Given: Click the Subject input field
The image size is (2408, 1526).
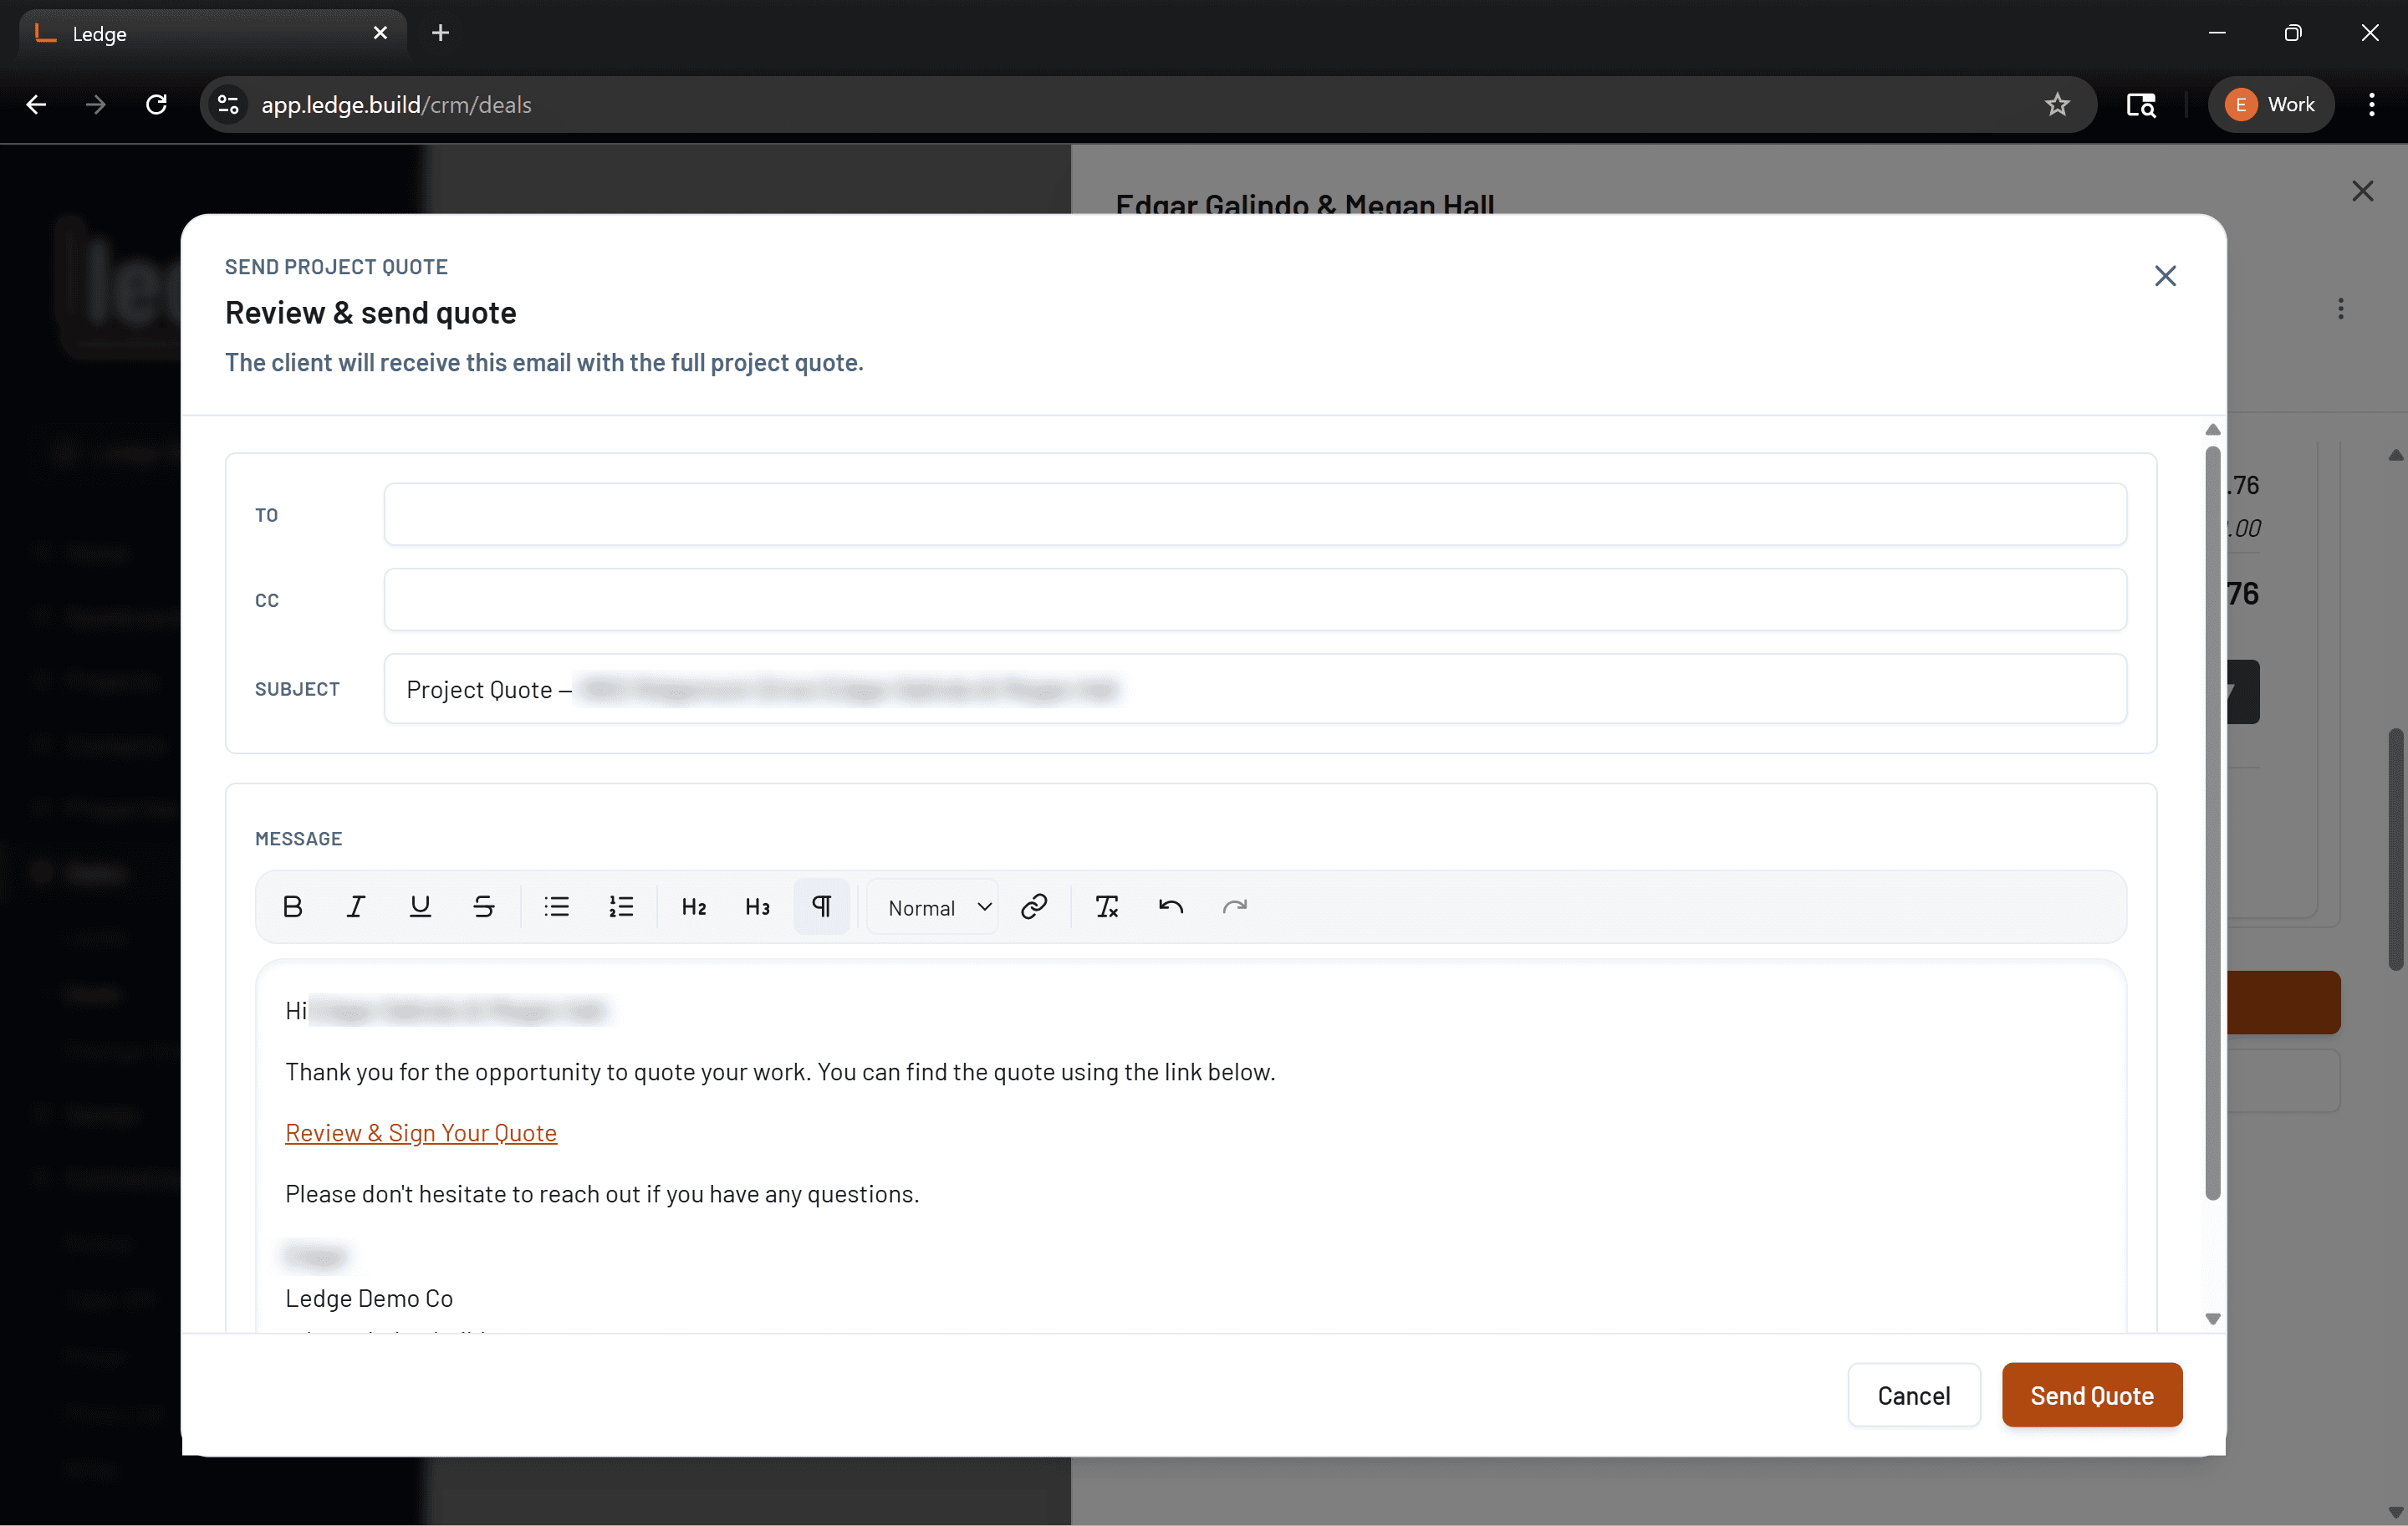Looking at the screenshot, I should coord(1255,689).
